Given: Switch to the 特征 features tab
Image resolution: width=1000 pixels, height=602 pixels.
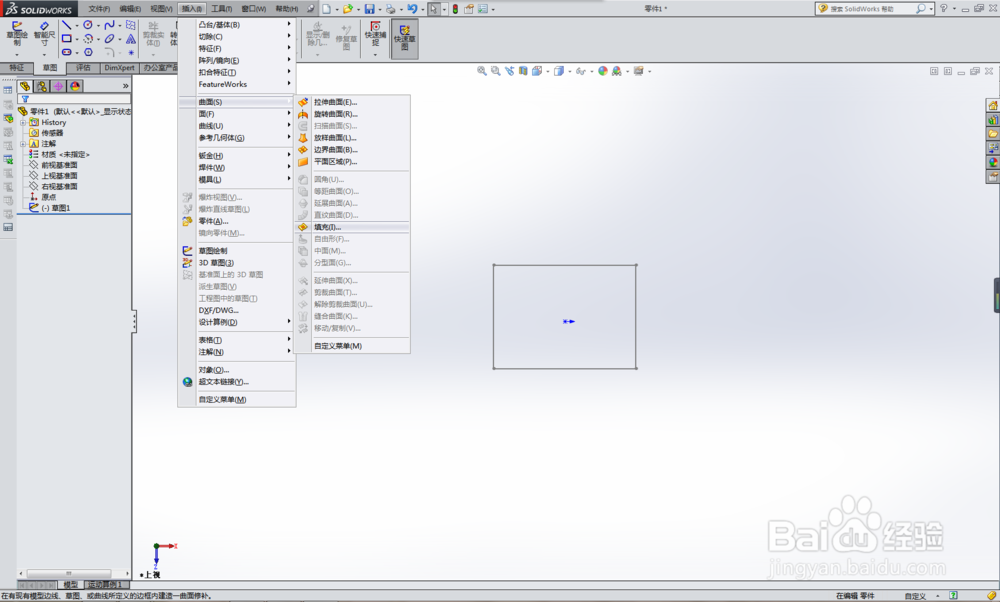Looking at the screenshot, I should (x=17, y=68).
